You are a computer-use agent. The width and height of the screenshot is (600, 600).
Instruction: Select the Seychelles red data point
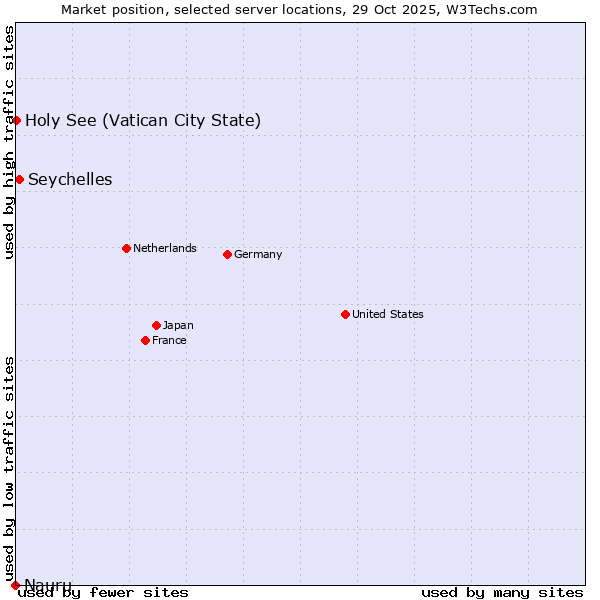[19, 180]
